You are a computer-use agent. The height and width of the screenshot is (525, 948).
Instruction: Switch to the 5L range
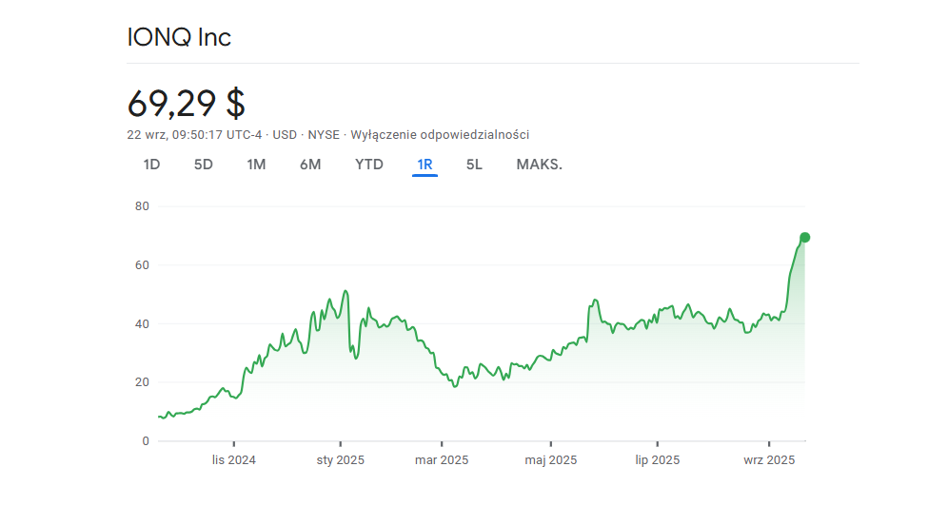click(x=474, y=165)
